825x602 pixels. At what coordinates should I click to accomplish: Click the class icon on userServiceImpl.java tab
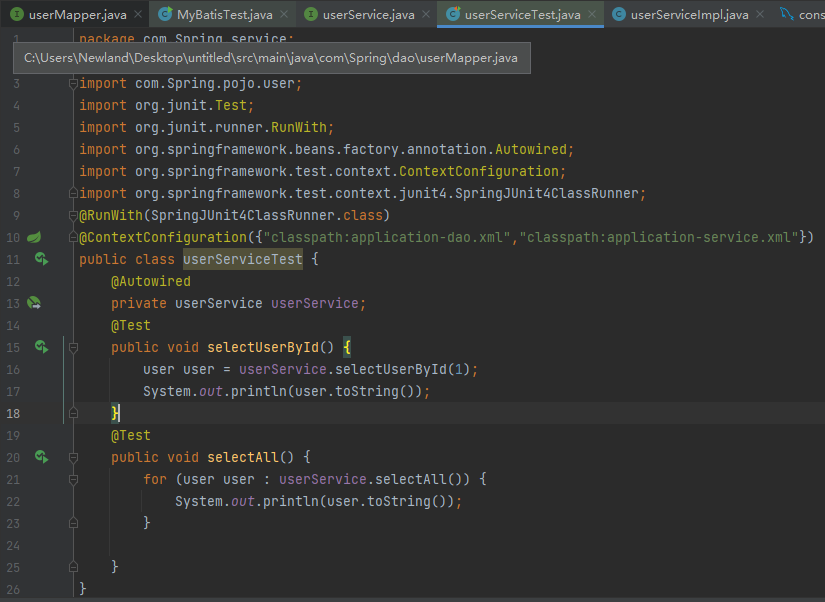[619, 14]
